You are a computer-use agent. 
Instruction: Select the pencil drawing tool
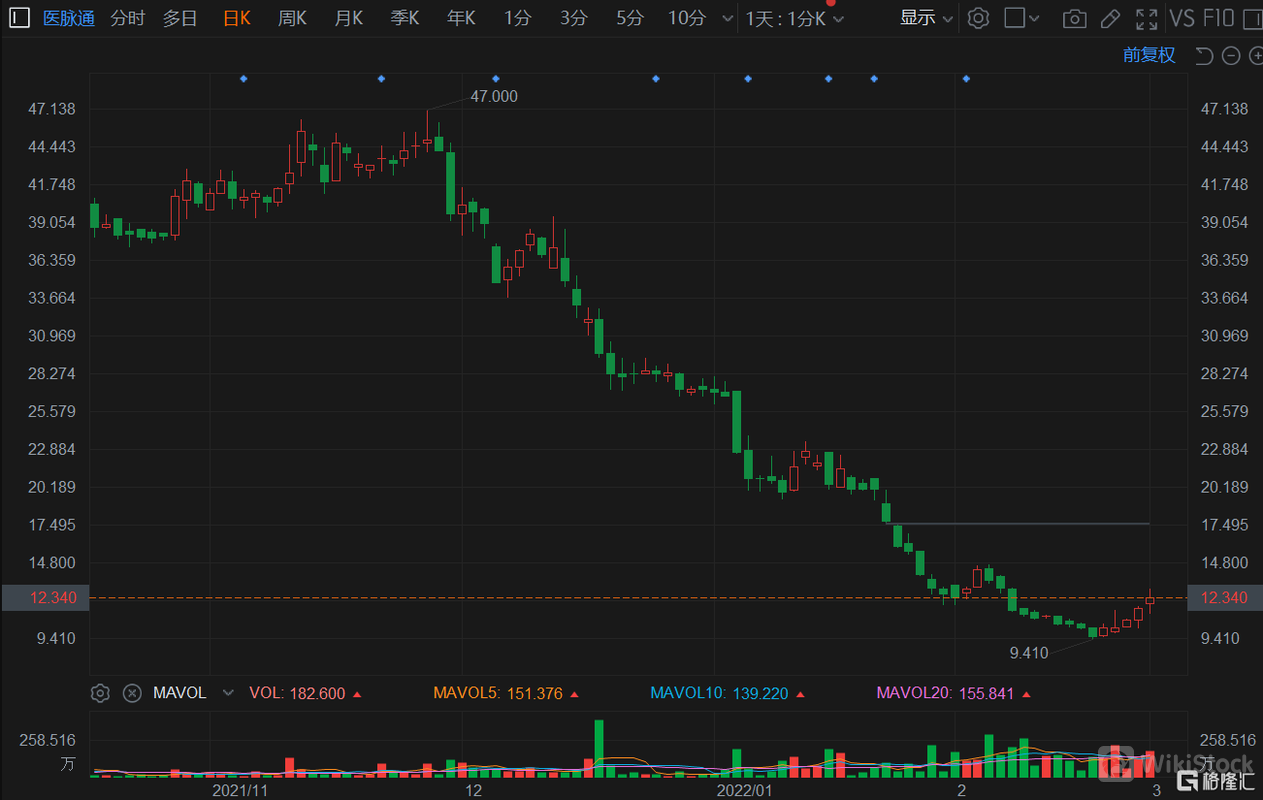click(1110, 18)
